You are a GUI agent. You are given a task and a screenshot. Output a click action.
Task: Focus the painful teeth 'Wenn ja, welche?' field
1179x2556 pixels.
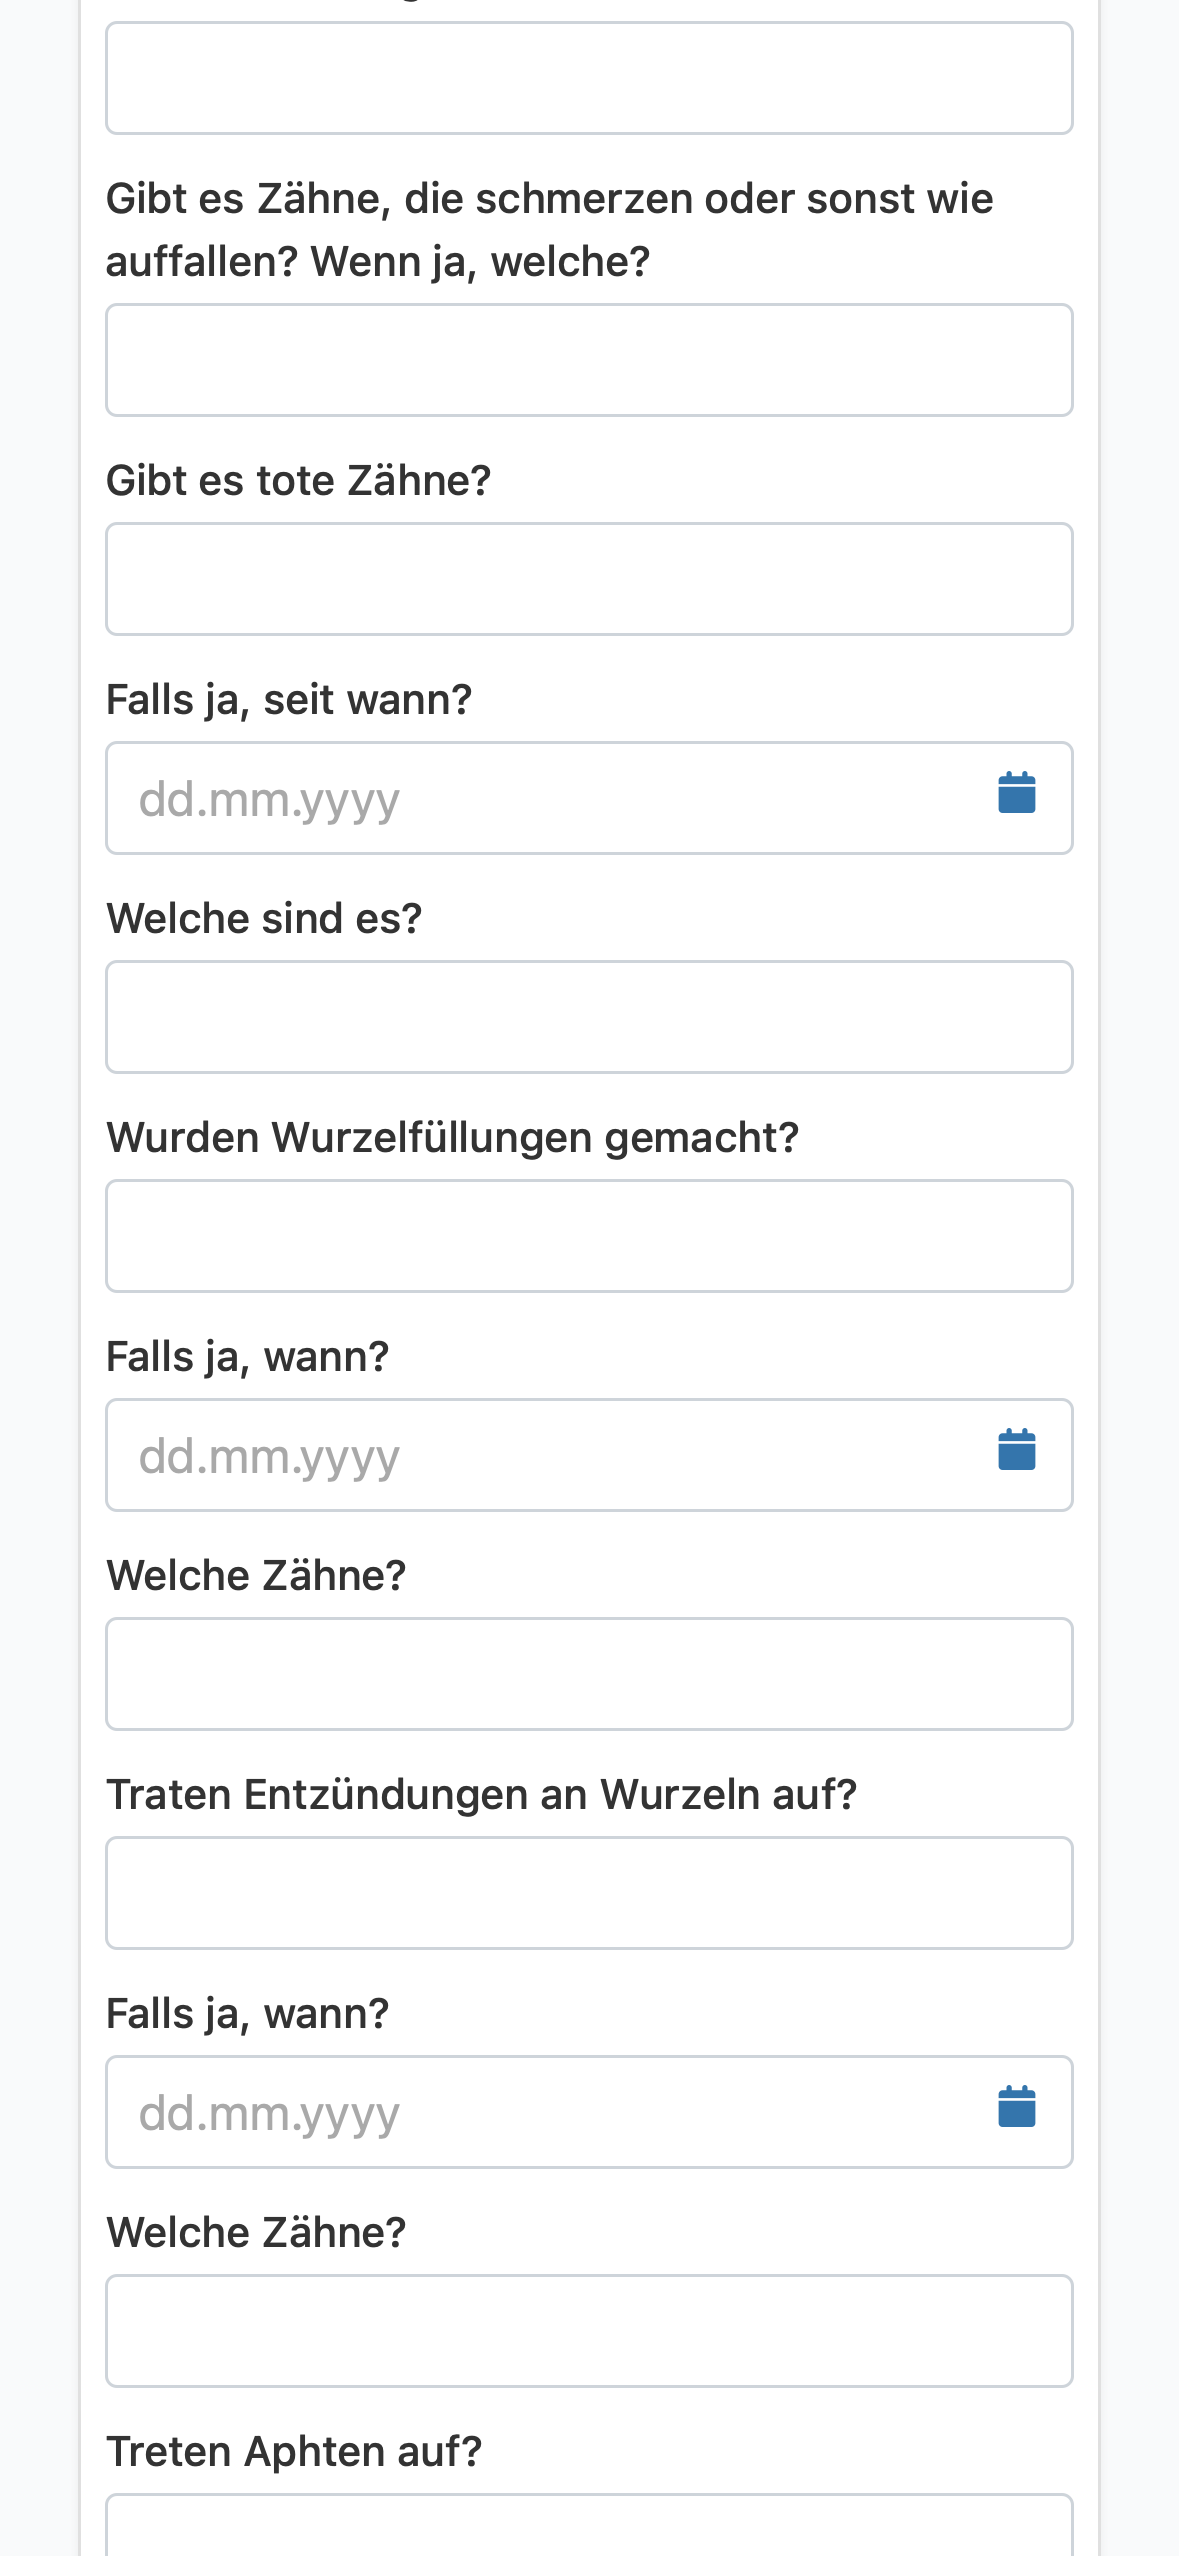click(589, 360)
